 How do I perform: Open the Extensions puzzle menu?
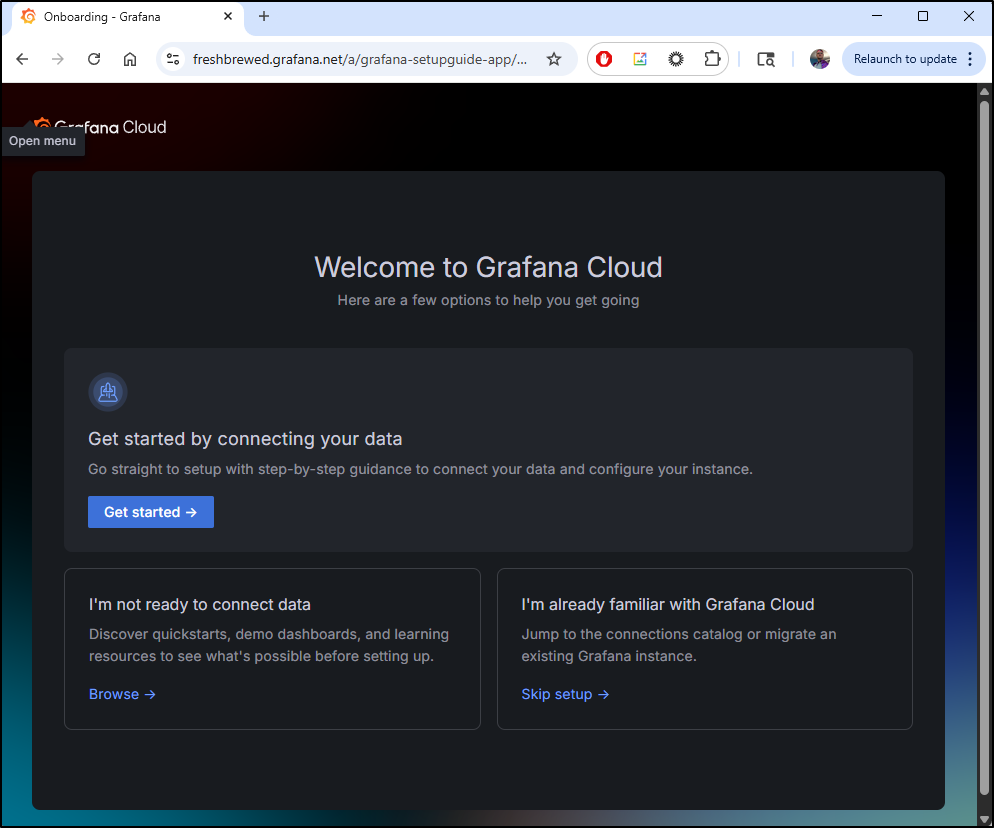point(712,59)
